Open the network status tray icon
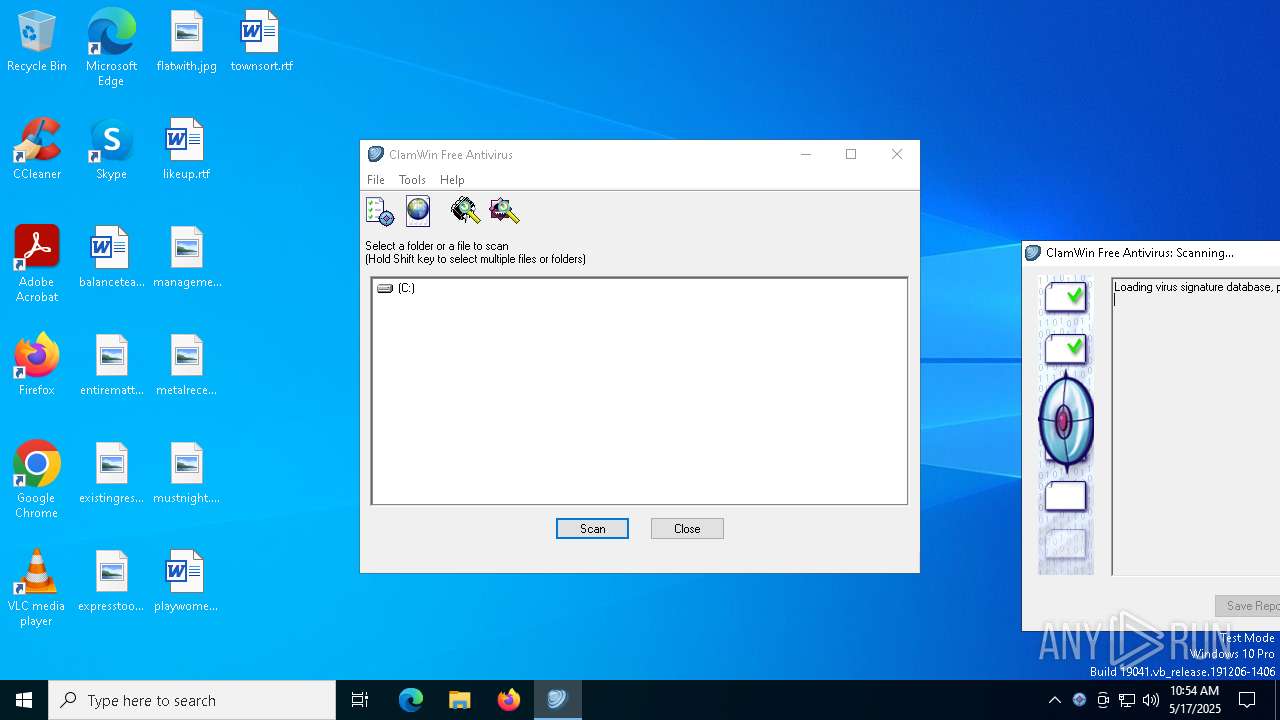This screenshot has height=720, width=1280. [x=1127, y=700]
